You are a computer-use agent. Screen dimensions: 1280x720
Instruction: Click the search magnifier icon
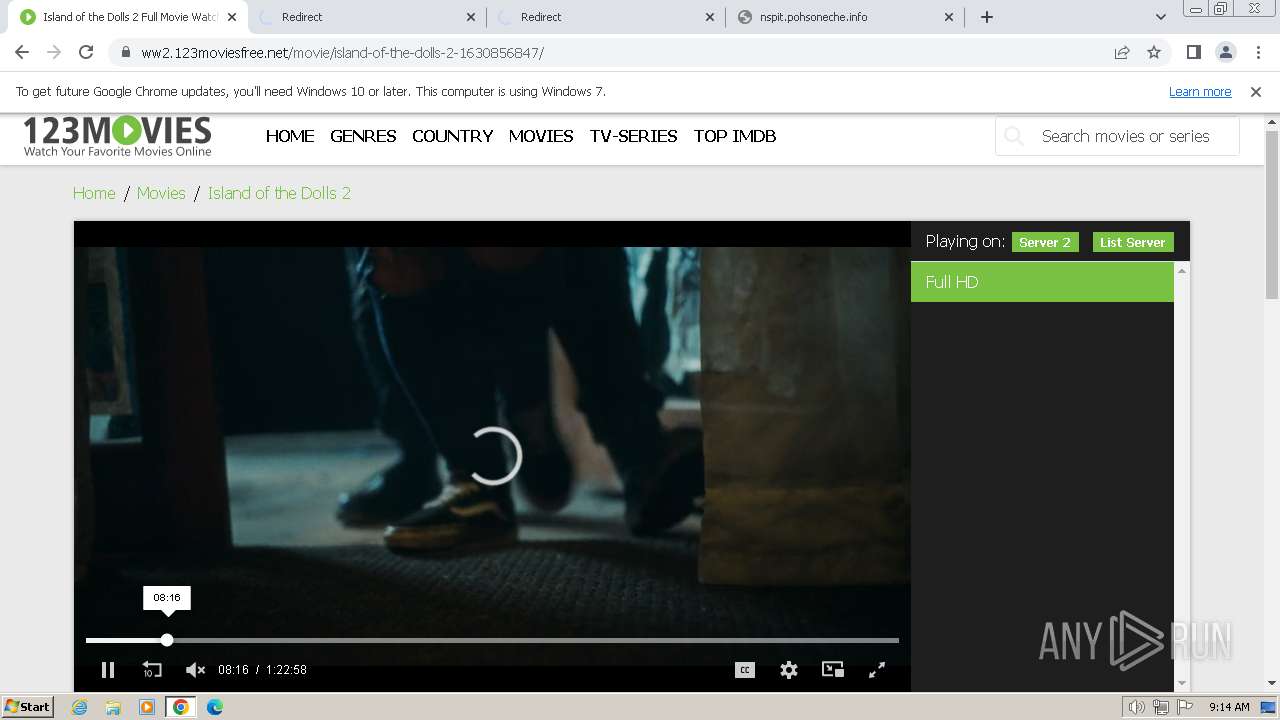click(1014, 136)
